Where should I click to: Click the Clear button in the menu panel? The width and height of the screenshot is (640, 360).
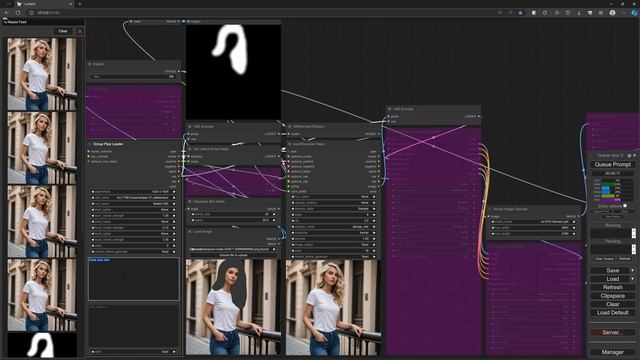612,304
